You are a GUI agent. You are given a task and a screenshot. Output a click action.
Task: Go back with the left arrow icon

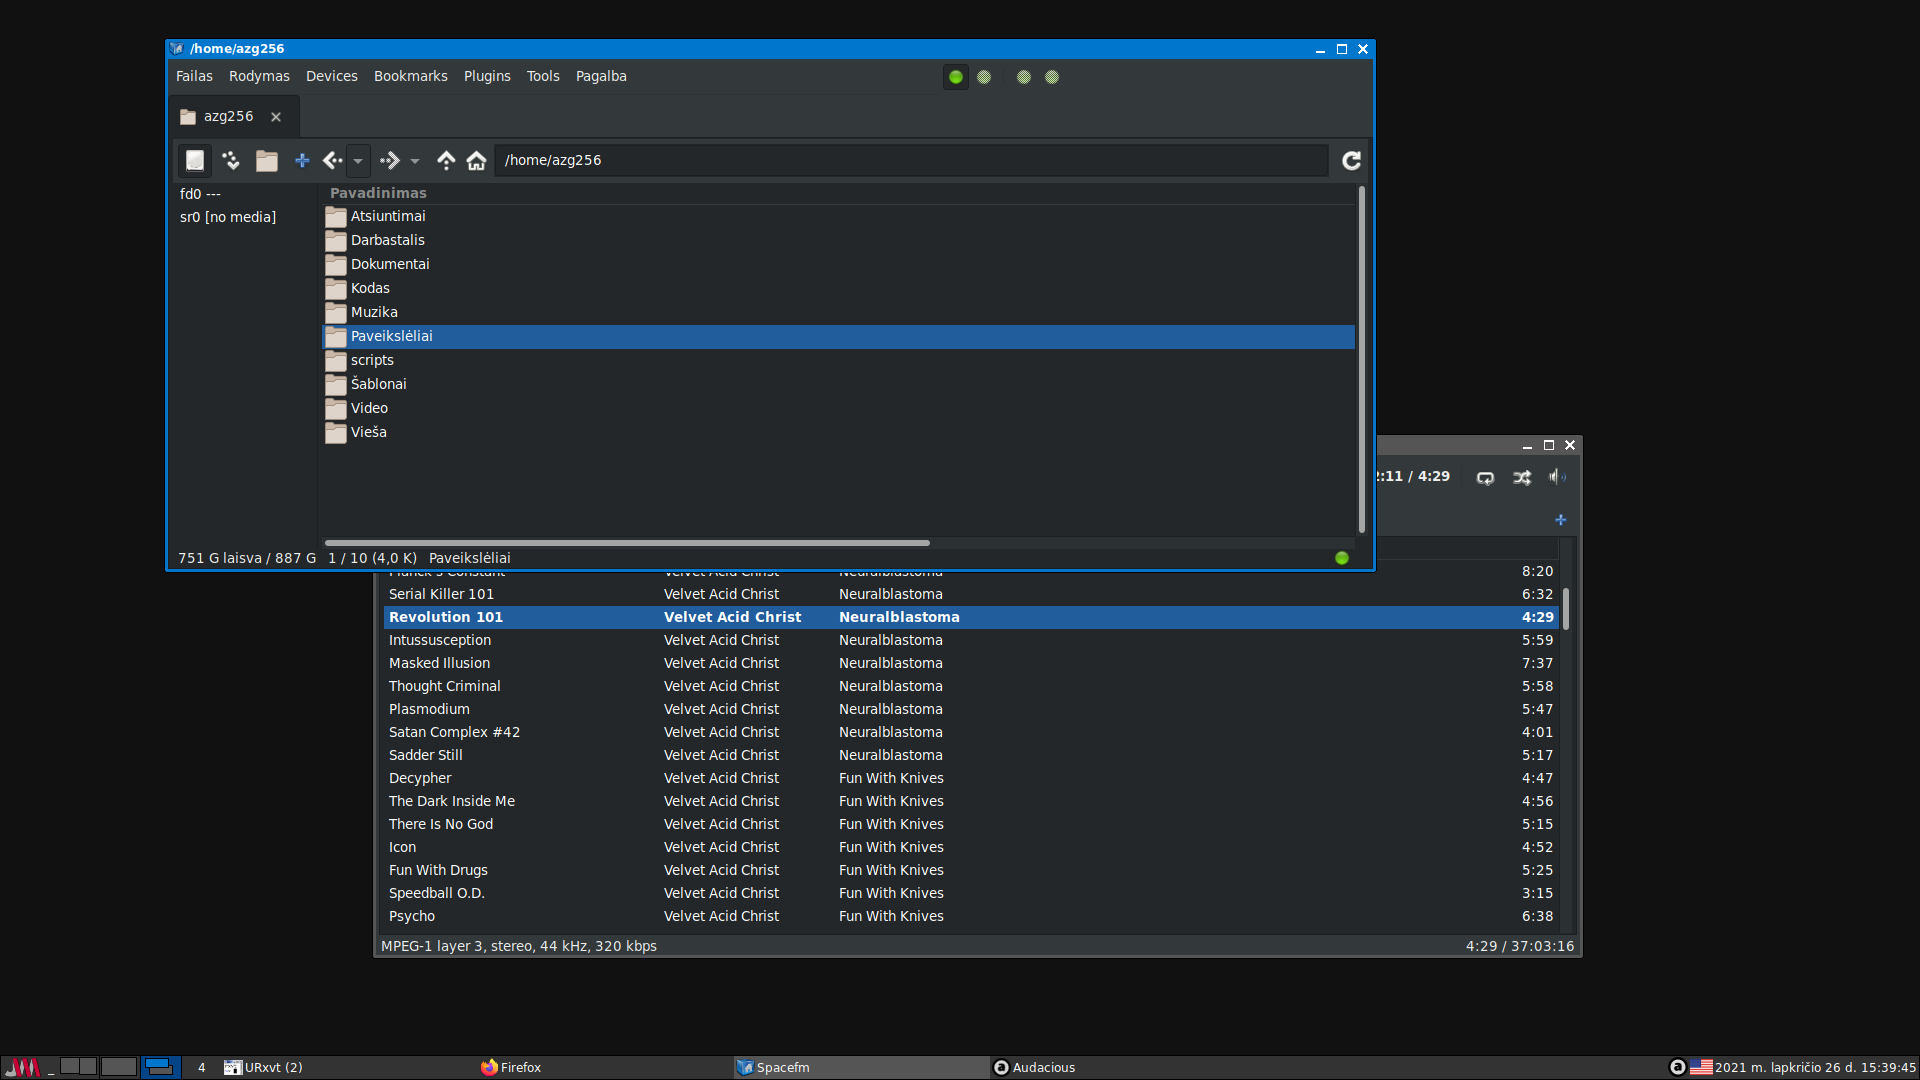tap(332, 161)
